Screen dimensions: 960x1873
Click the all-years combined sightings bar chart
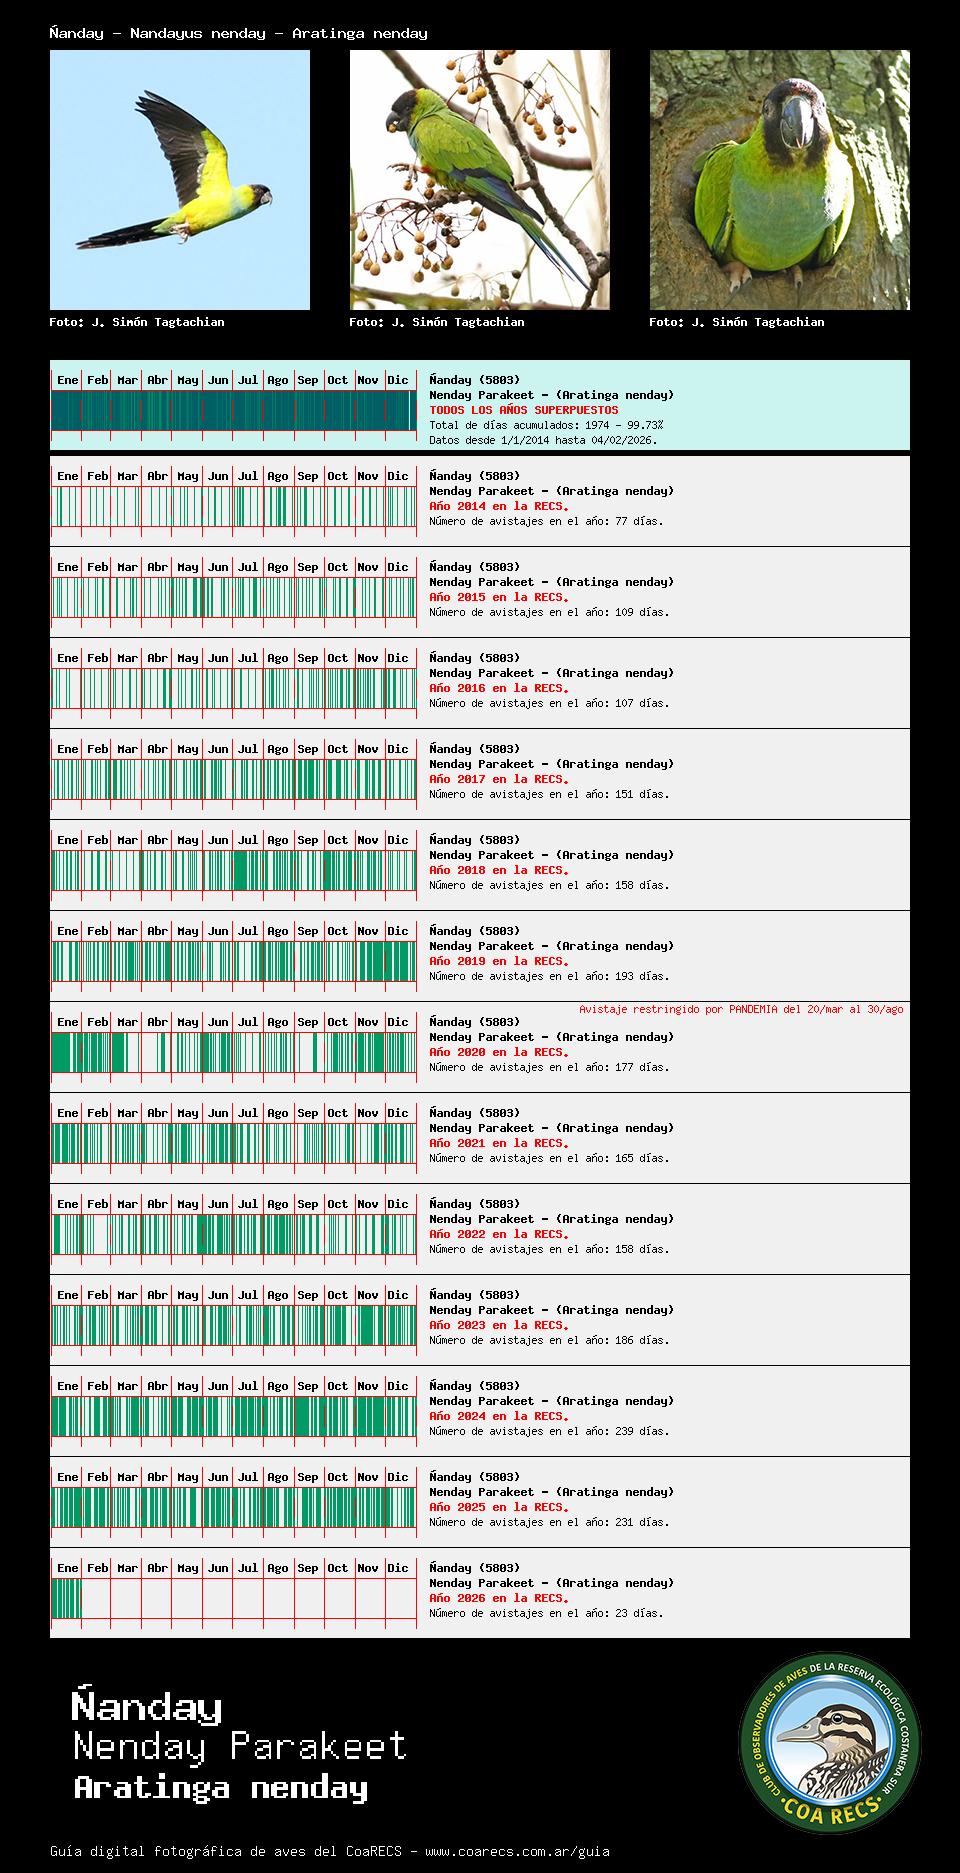[234, 411]
